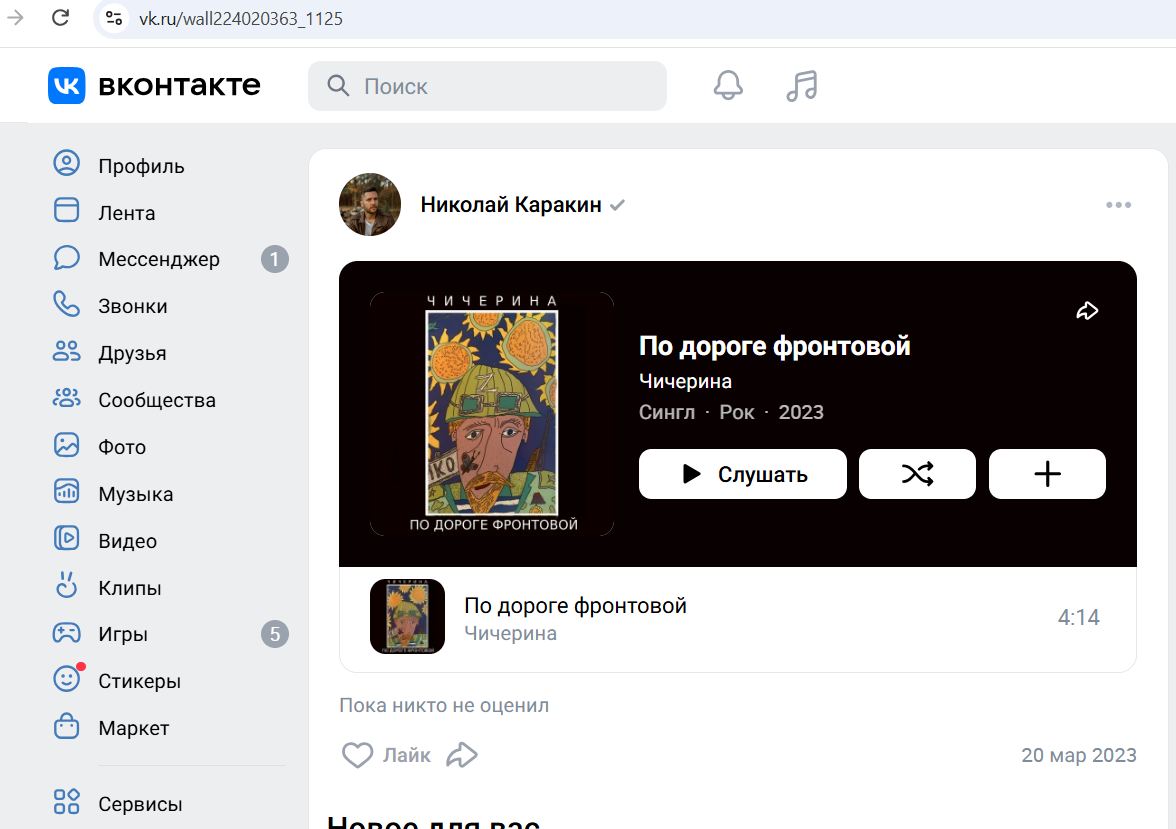Click the address bar URL vk.ru/wall224020363_1125

tap(241, 19)
